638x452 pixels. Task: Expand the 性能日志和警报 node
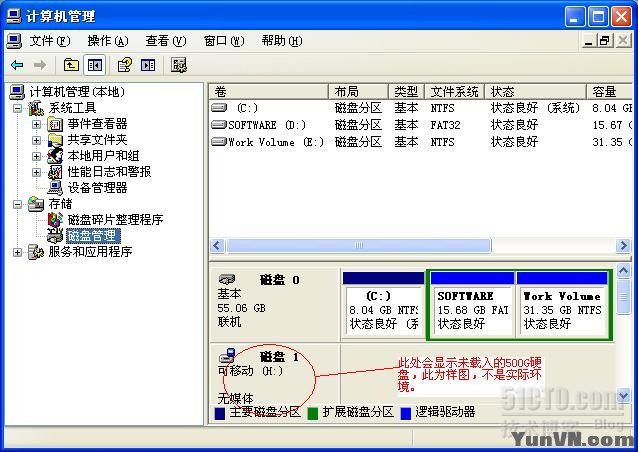point(36,172)
